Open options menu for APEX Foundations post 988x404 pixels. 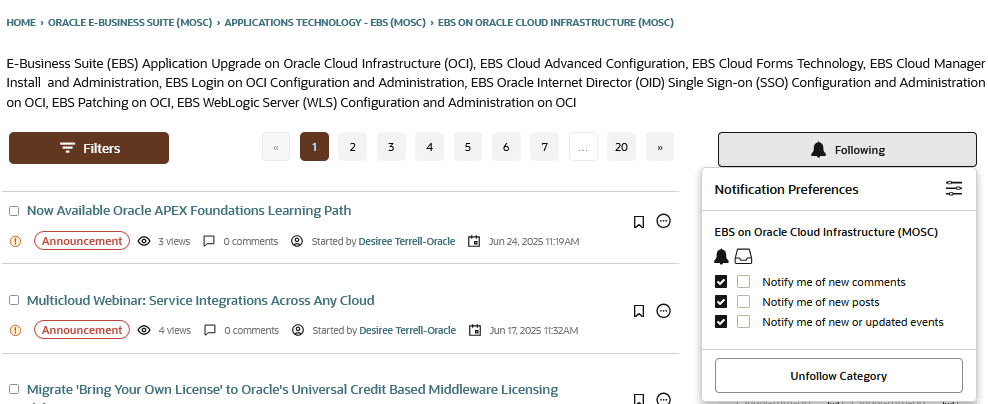click(663, 221)
